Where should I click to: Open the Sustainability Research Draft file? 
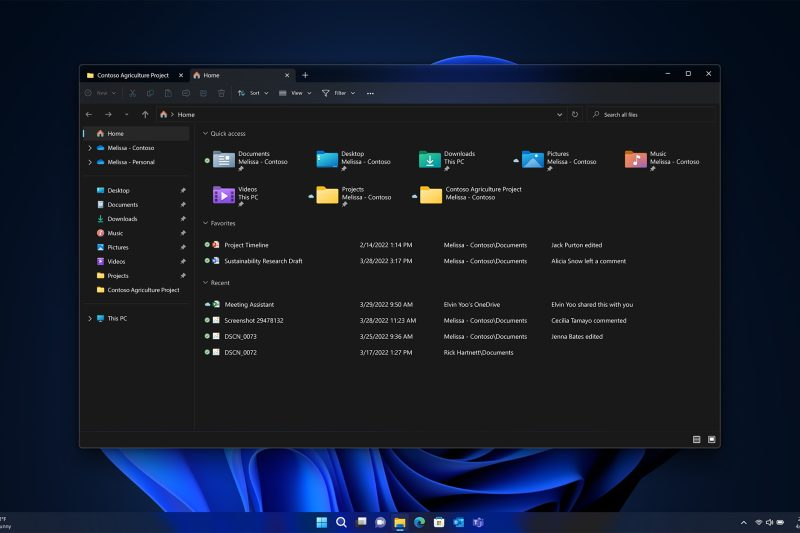pyautogui.click(x=263, y=261)
